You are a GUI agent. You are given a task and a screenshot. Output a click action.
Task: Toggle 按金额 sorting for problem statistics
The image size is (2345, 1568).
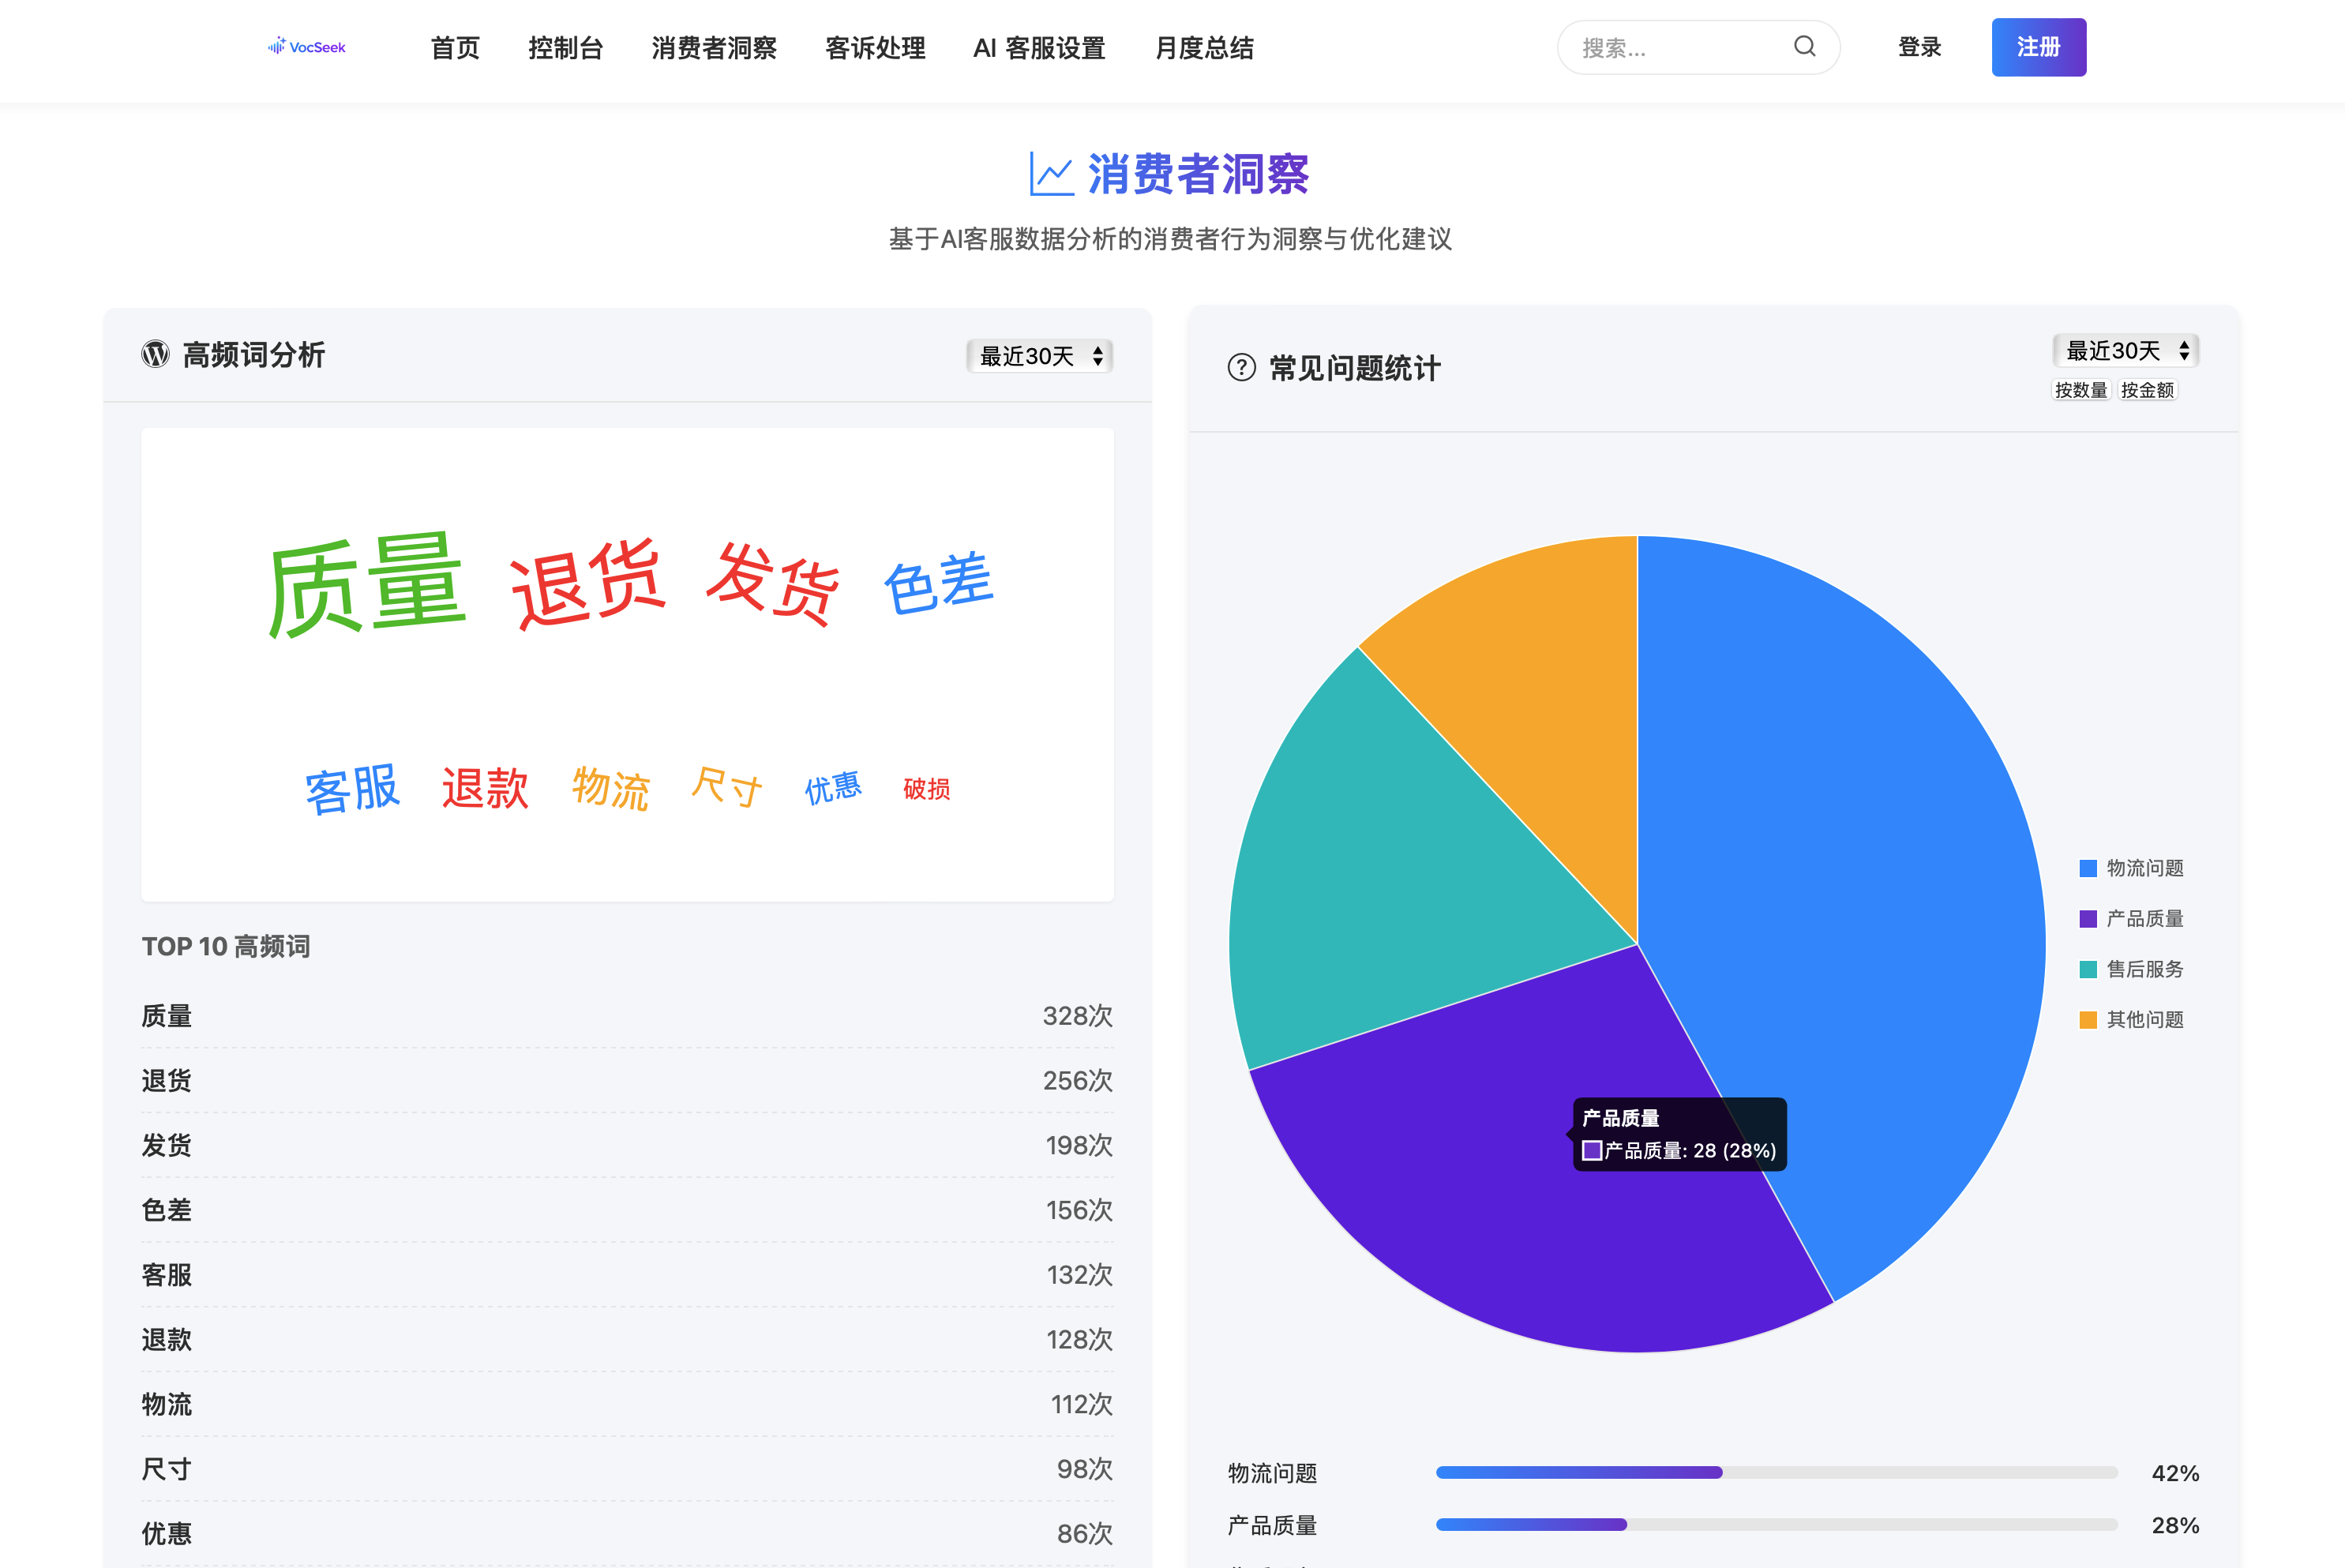(x=2148, y=390)
